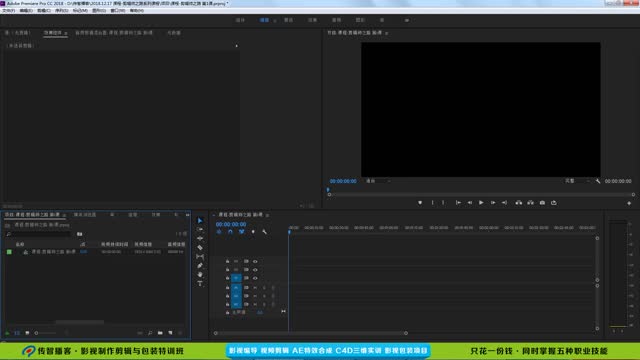Open the File menu

click(9, 11)
